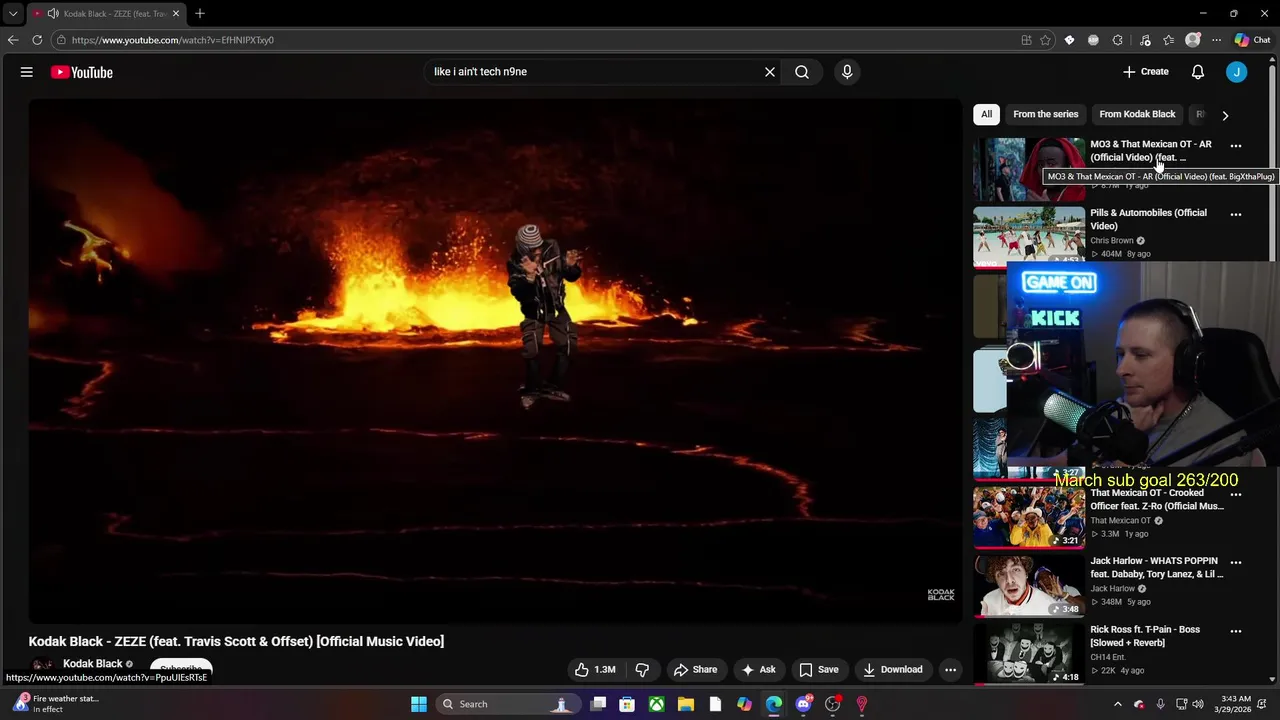Switch to the Kodak Black ZEZE browser tab
The width and height of the screenshot is (1280, 720).
coord(106,13)
